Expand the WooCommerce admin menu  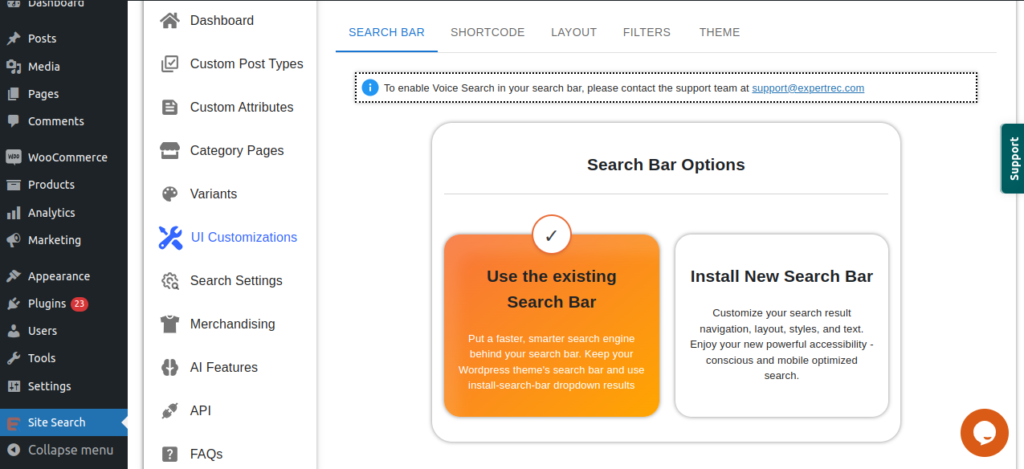(66, 157)
